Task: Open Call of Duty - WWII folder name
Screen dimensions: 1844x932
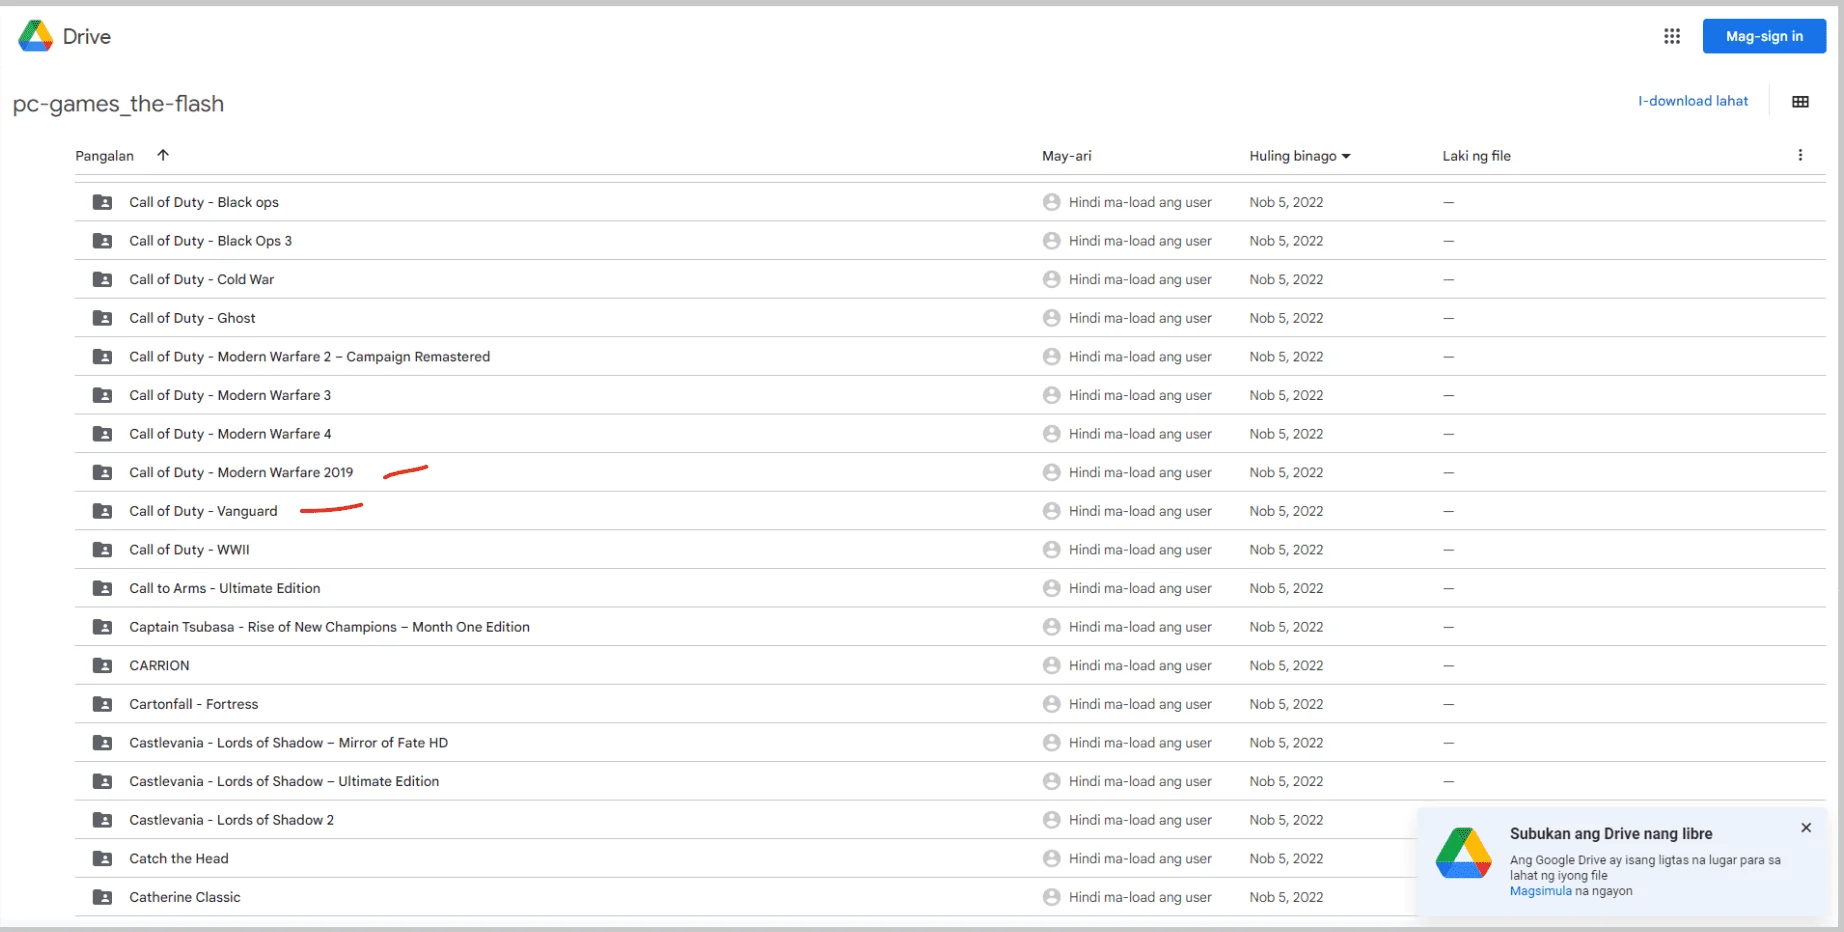Action: (x=189, y=550)
